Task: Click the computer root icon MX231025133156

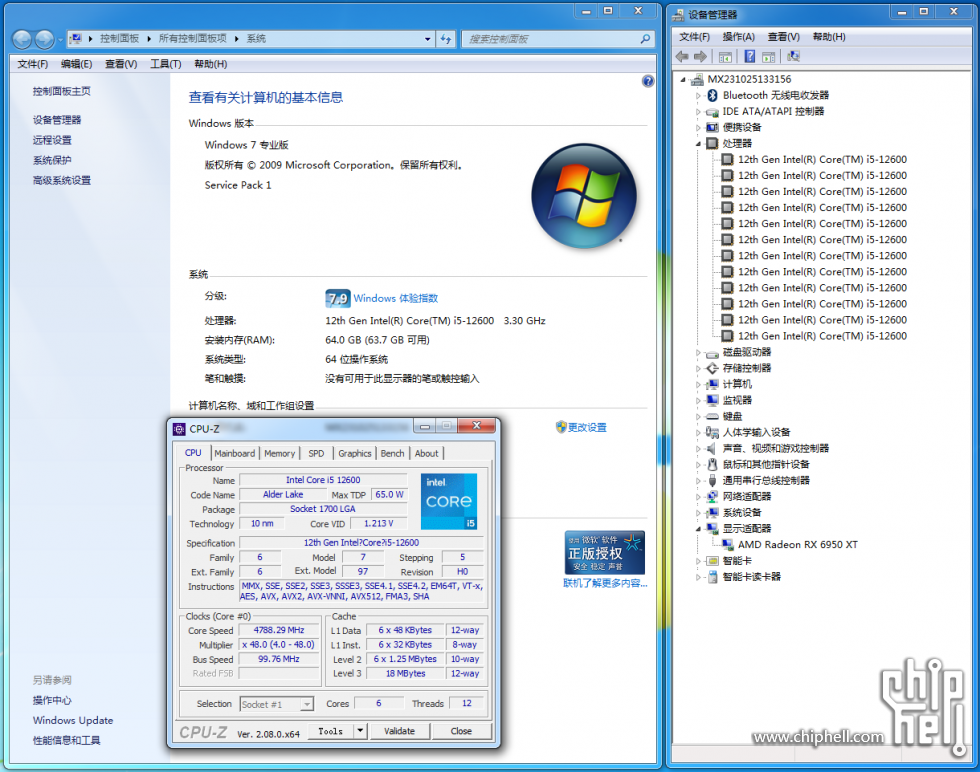Action: [x=697, y=79]
